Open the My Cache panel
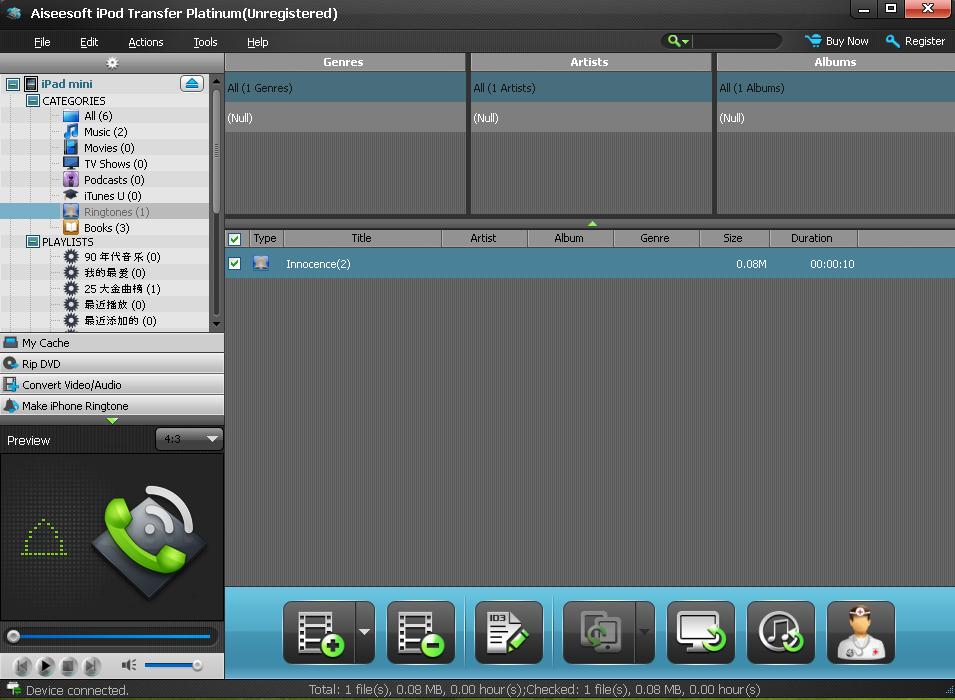This screenshot has height=700, width=955. [112, 342]
